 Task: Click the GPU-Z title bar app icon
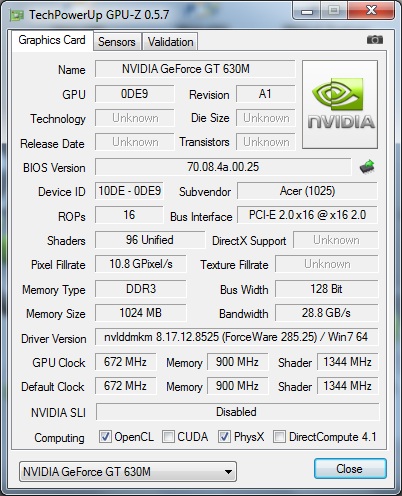pos(17,15)
